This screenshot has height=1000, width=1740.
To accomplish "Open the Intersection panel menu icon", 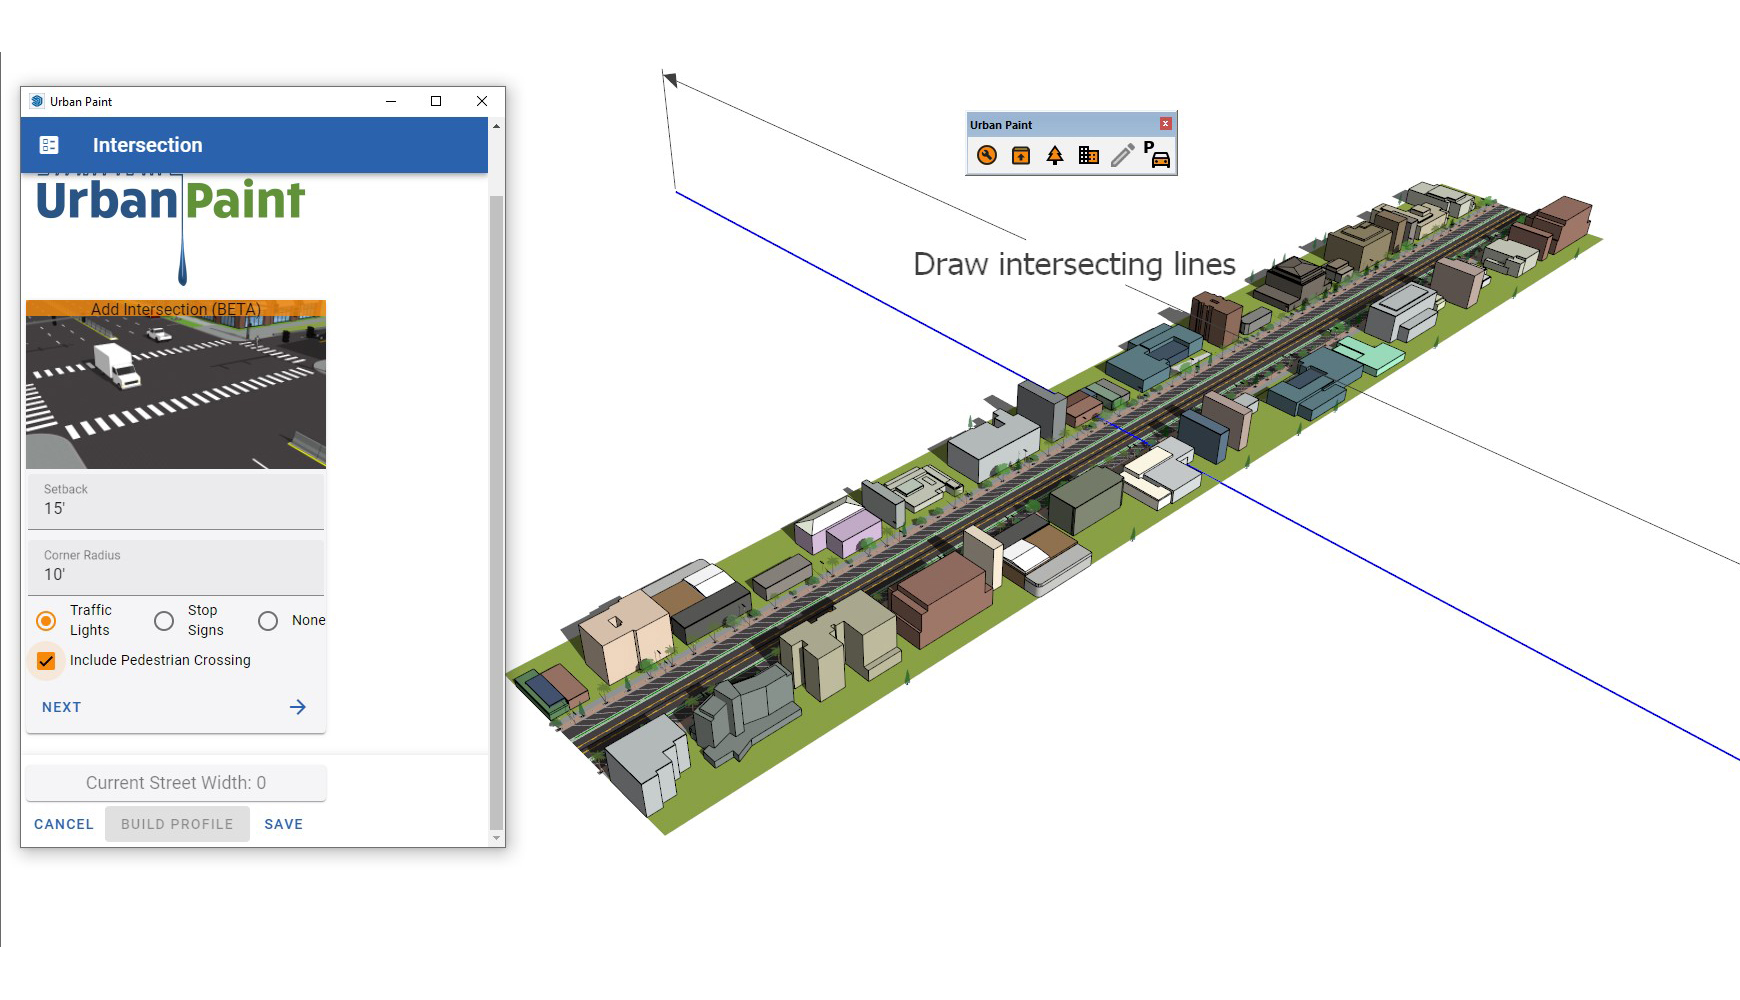I will 49,145.
